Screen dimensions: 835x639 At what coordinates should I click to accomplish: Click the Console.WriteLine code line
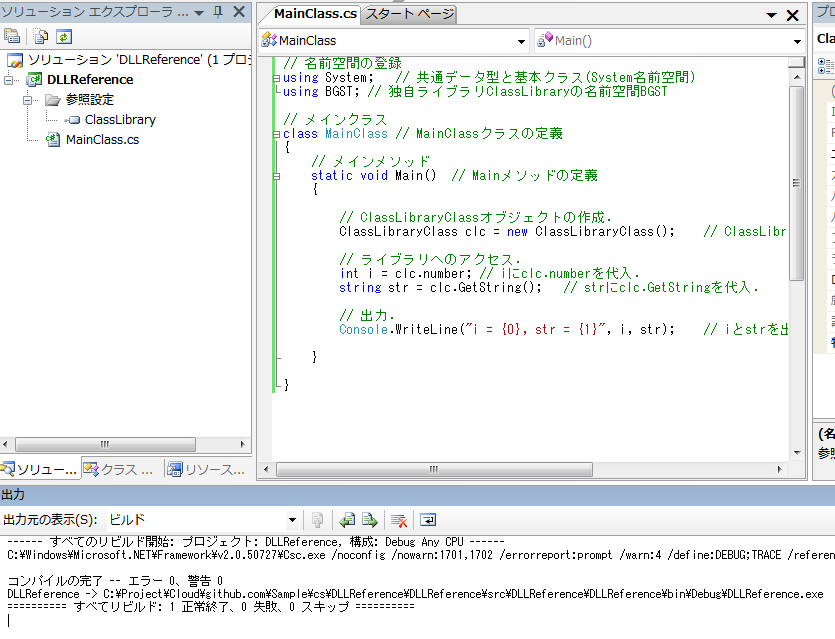563,330
